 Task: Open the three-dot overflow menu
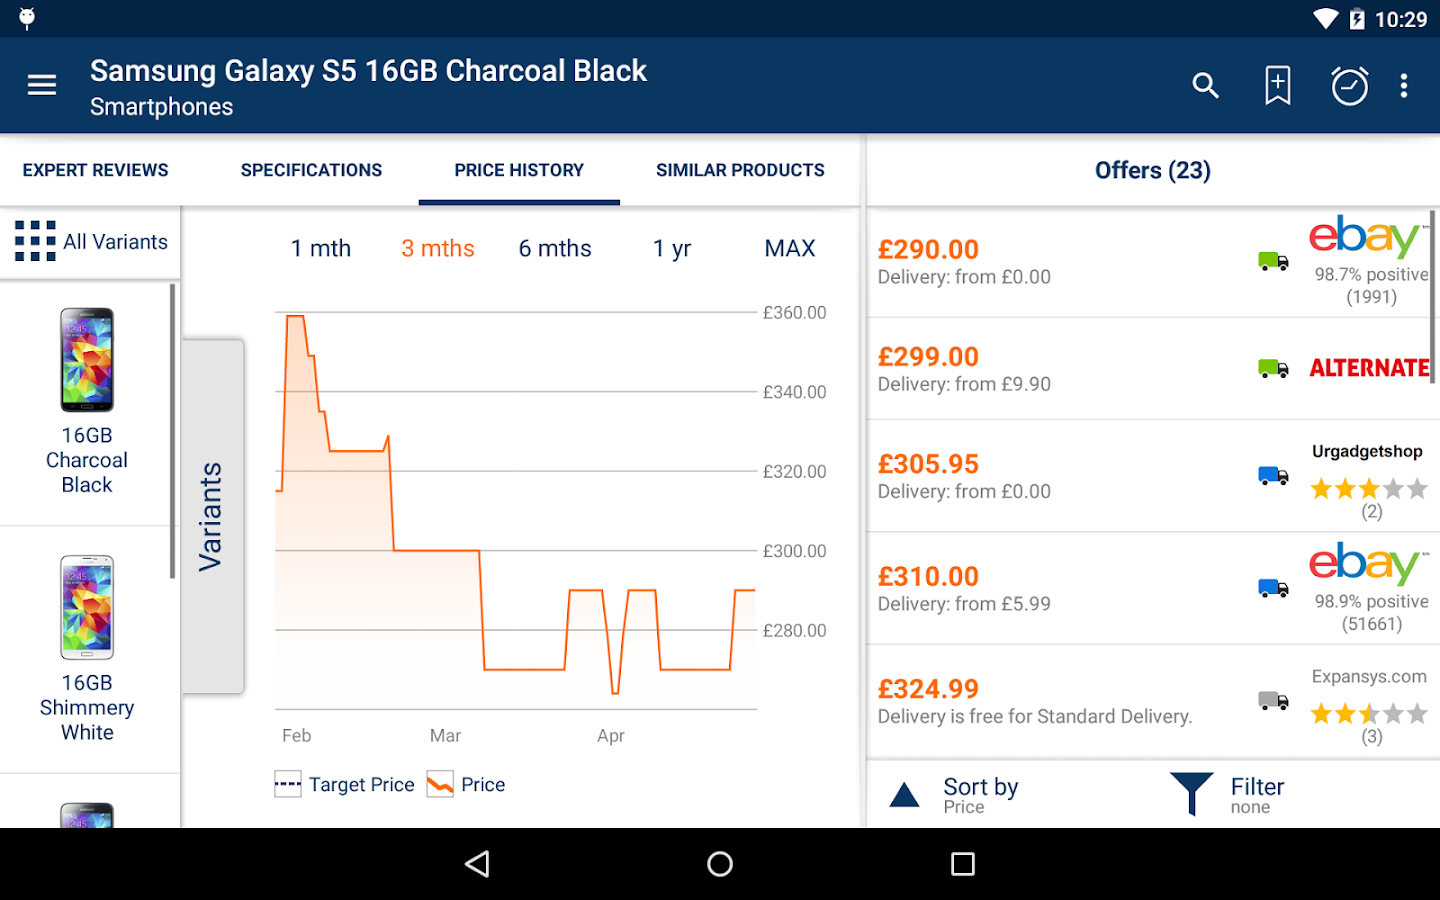tap(1404, 86)
